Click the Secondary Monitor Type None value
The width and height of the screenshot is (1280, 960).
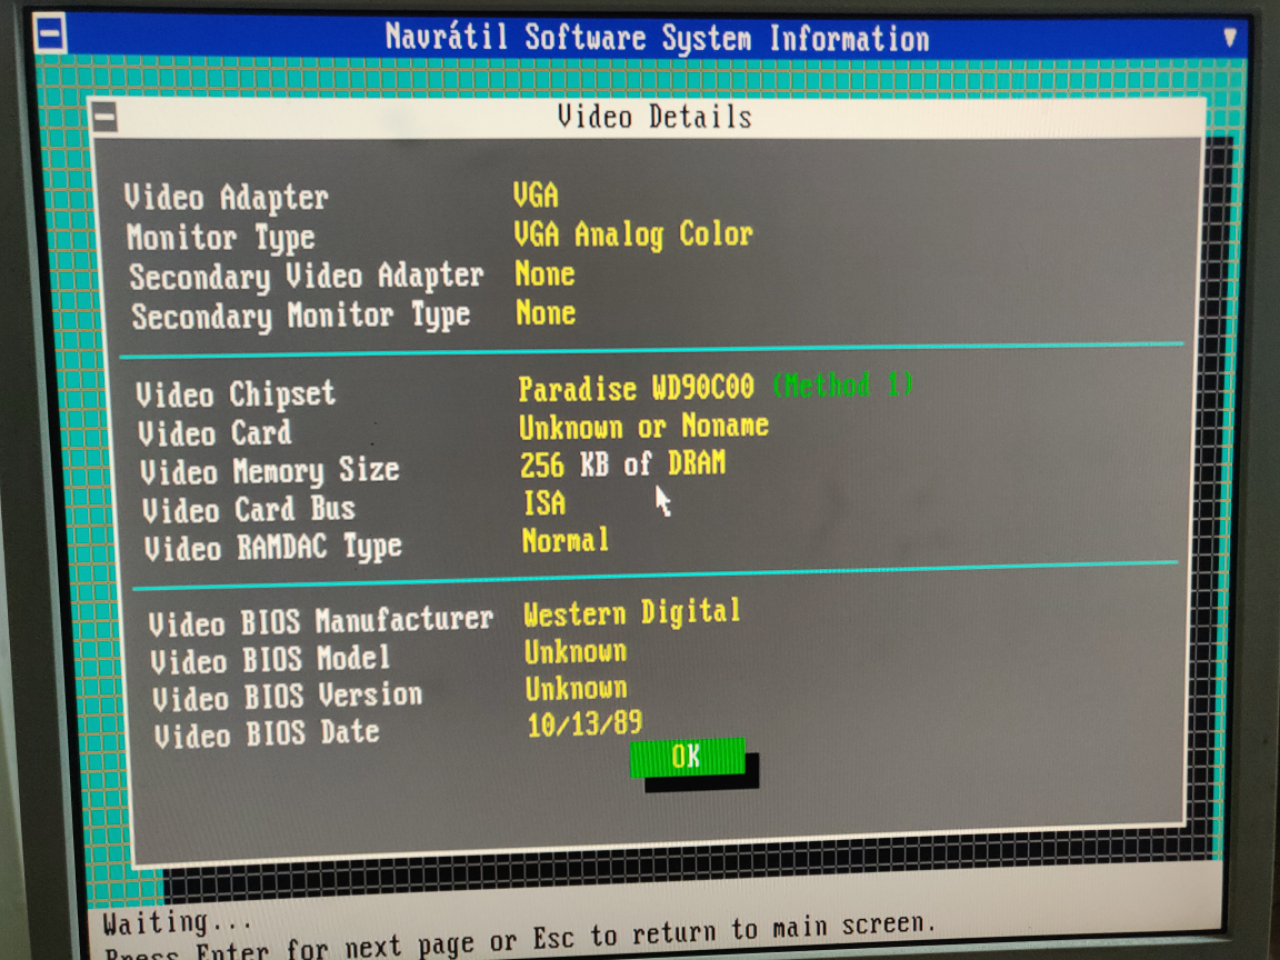pos(545,314)
